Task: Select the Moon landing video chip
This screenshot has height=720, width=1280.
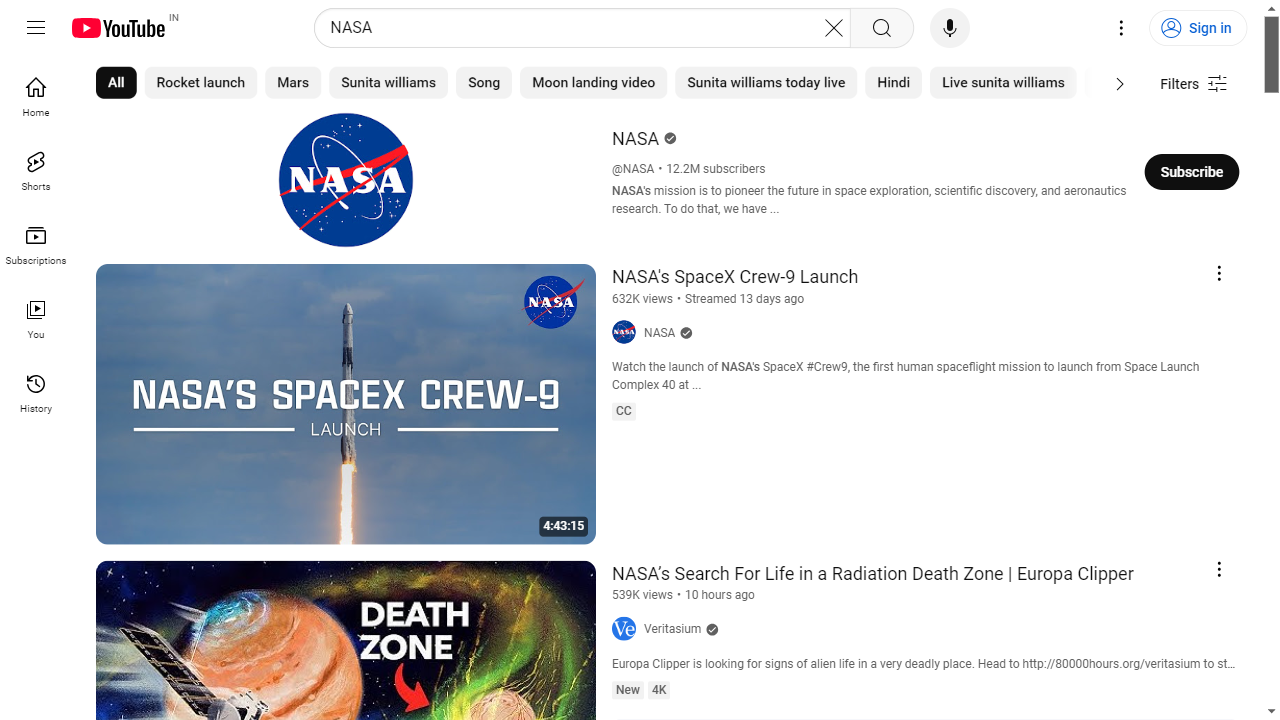Action: [x=593, y=83]
